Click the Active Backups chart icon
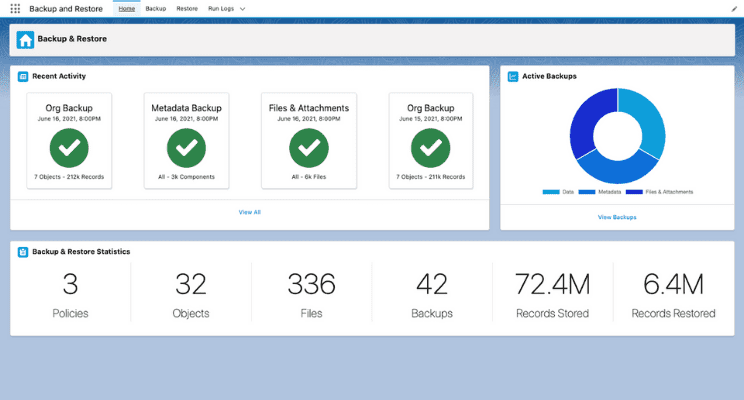Image resolution: width=744 pixels, height=400 pixels. (x=513, y=76)
